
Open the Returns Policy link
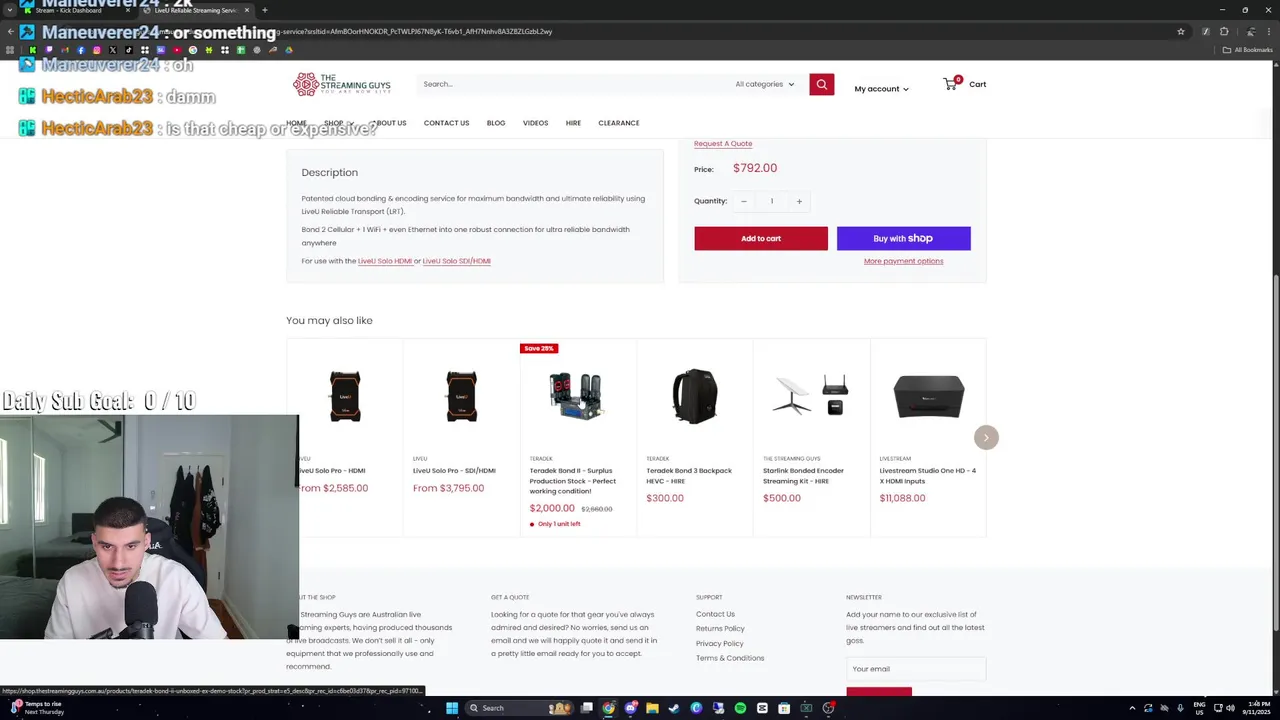pos(720,628)
